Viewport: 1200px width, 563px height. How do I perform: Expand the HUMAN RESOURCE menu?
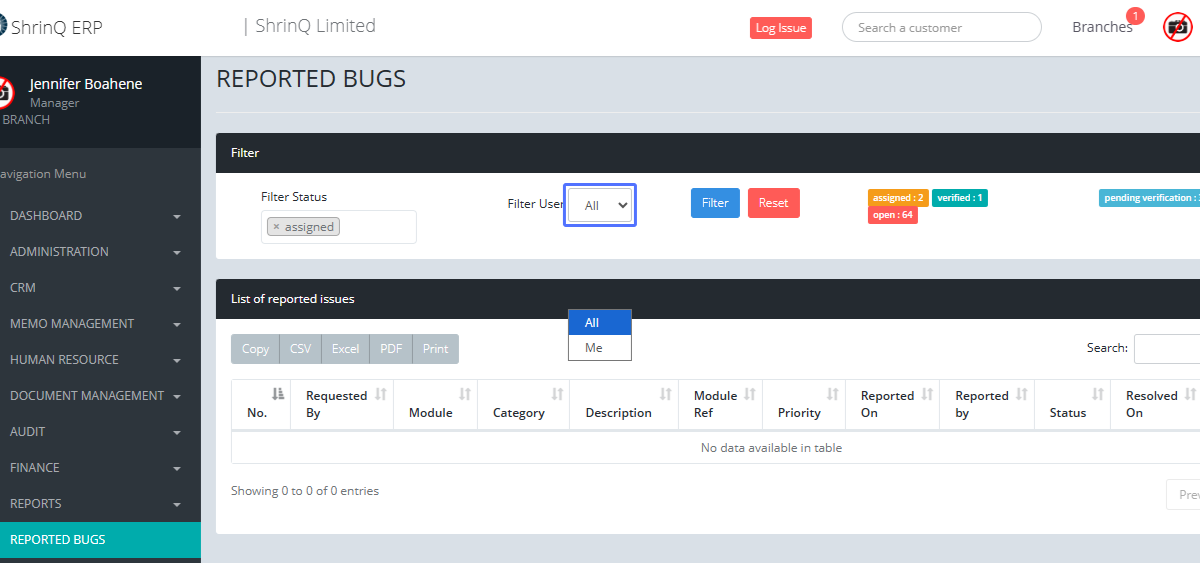(95, 360)
